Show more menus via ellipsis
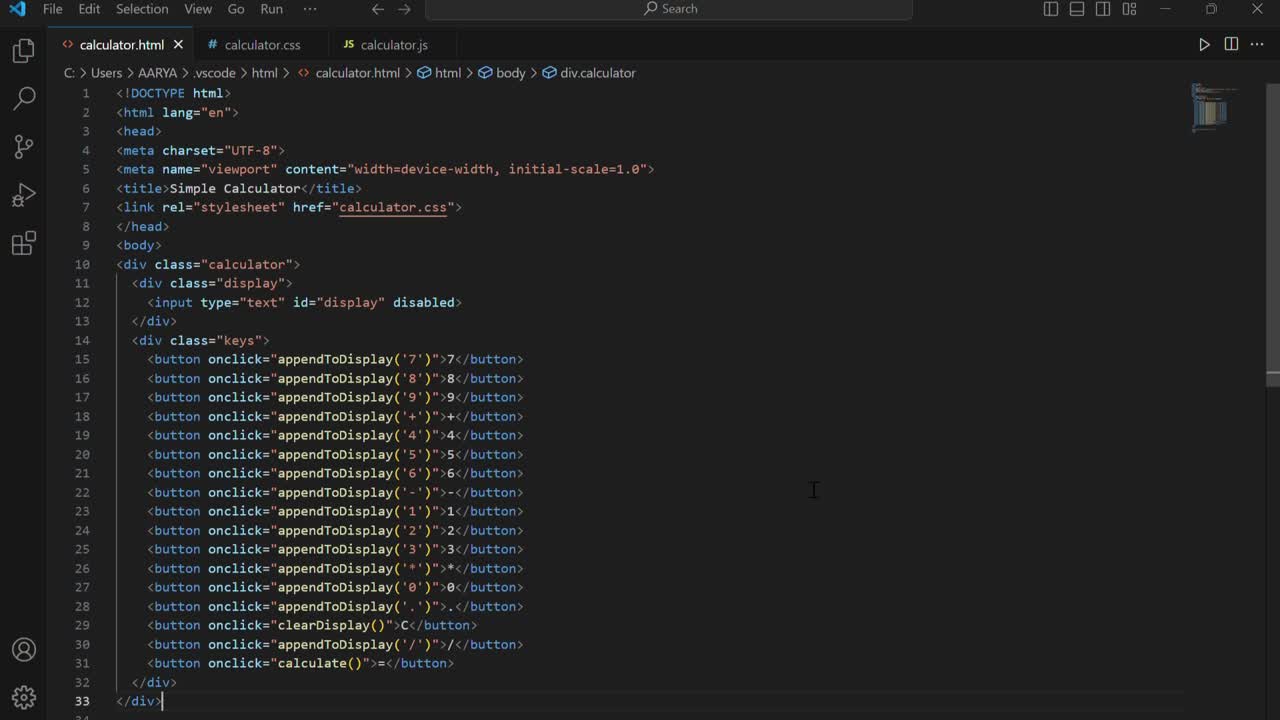This screenshot has height=720, width=1280. 310,9
